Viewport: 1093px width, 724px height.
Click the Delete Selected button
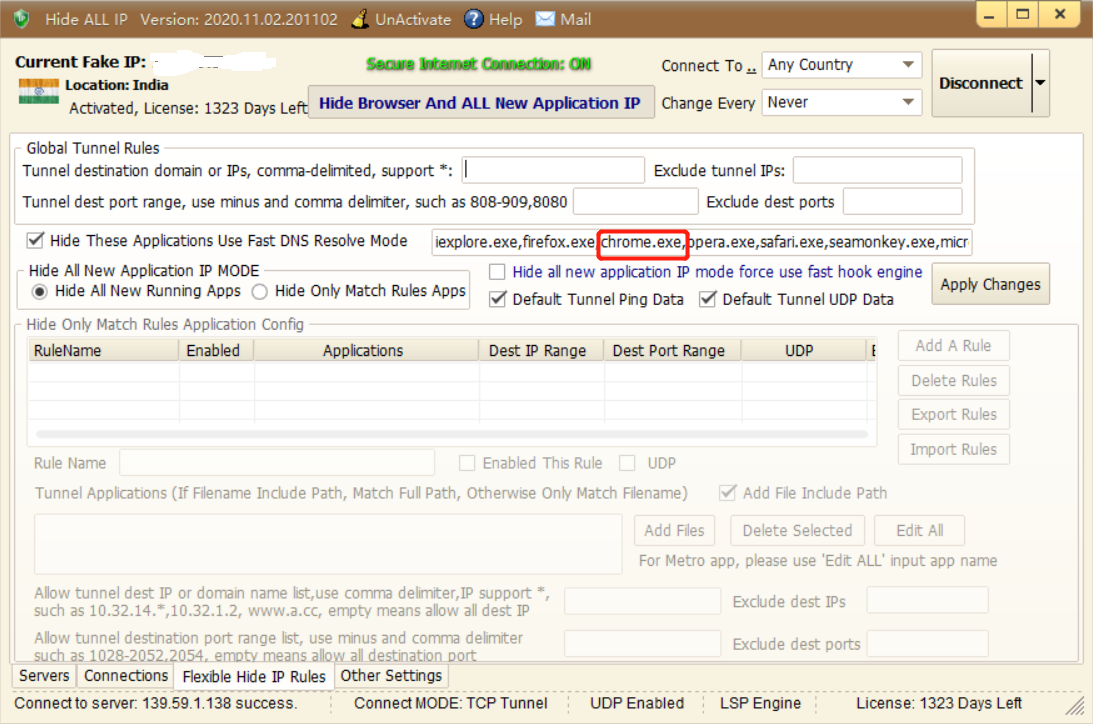797,530
